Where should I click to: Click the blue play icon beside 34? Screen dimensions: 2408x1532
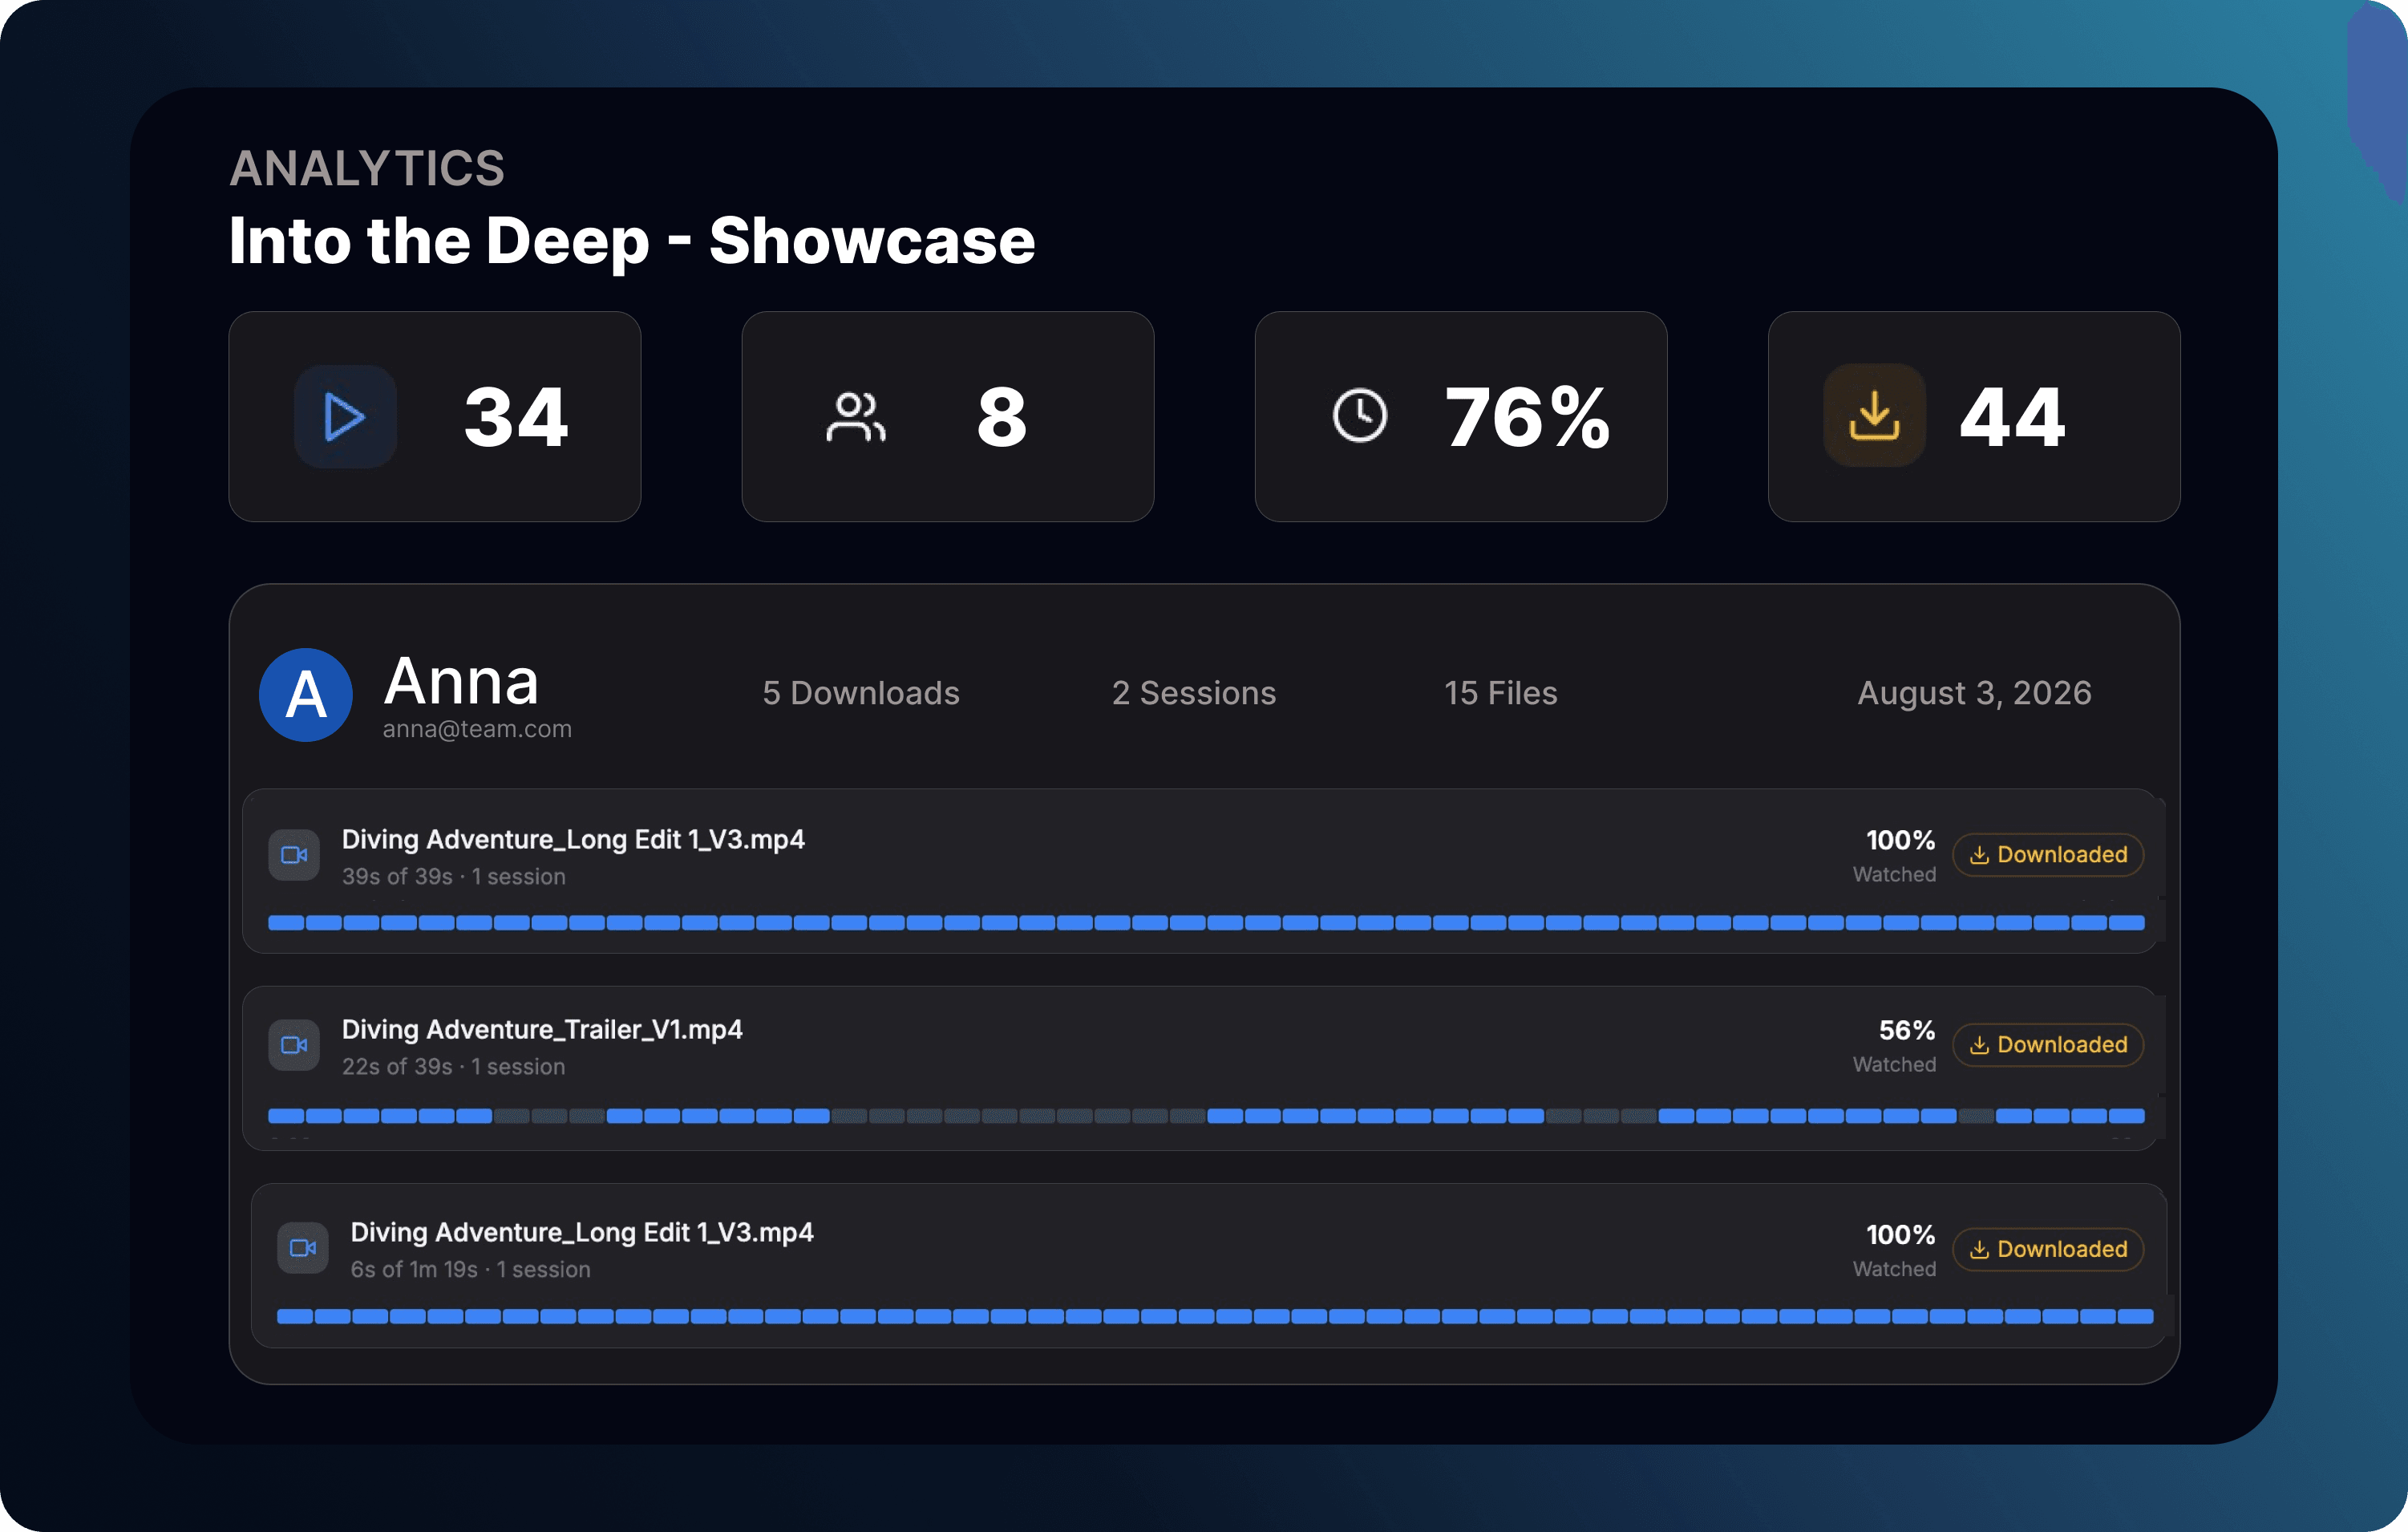tap(345, 416)
